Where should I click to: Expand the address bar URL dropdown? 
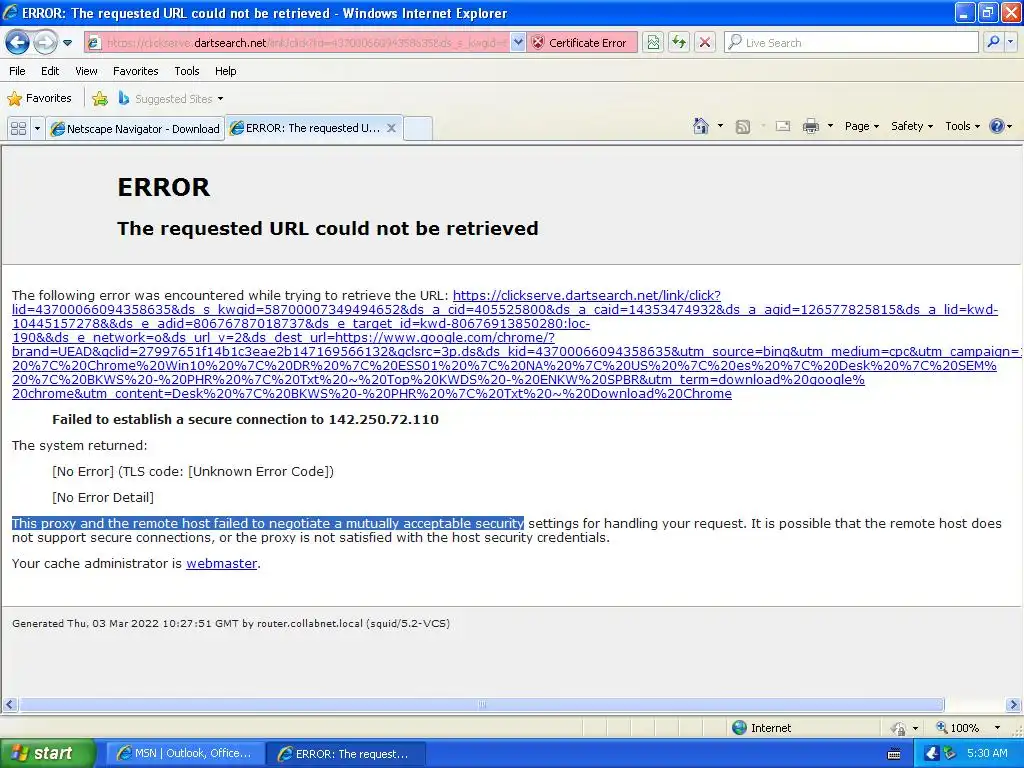pyautogui.click(x=517, y=42)
